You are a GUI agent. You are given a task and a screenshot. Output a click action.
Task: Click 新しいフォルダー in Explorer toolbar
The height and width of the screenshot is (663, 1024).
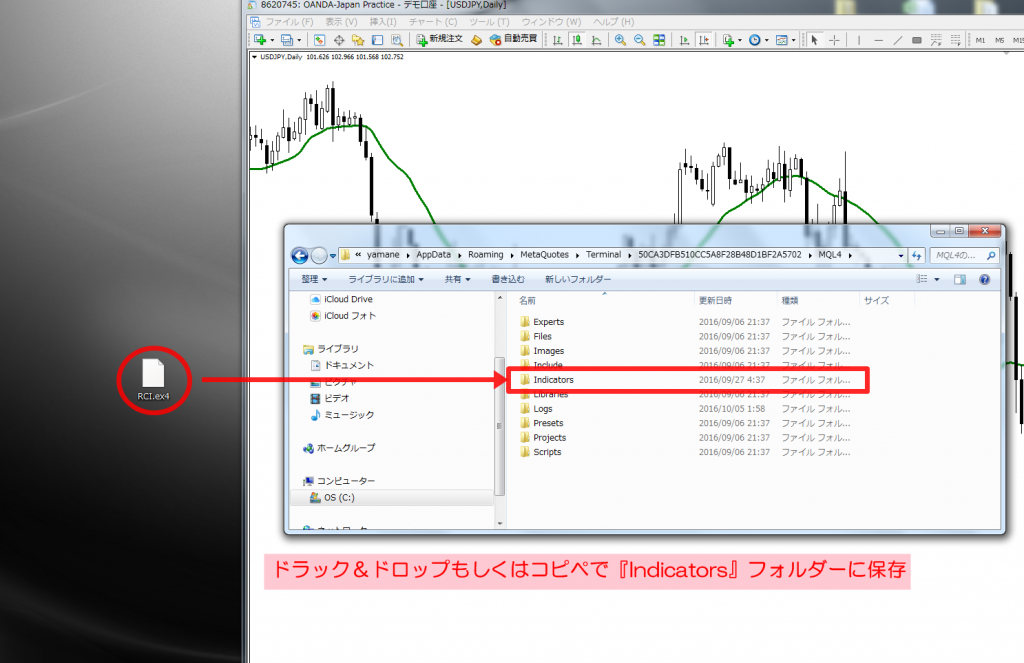(x=578, y=280)
